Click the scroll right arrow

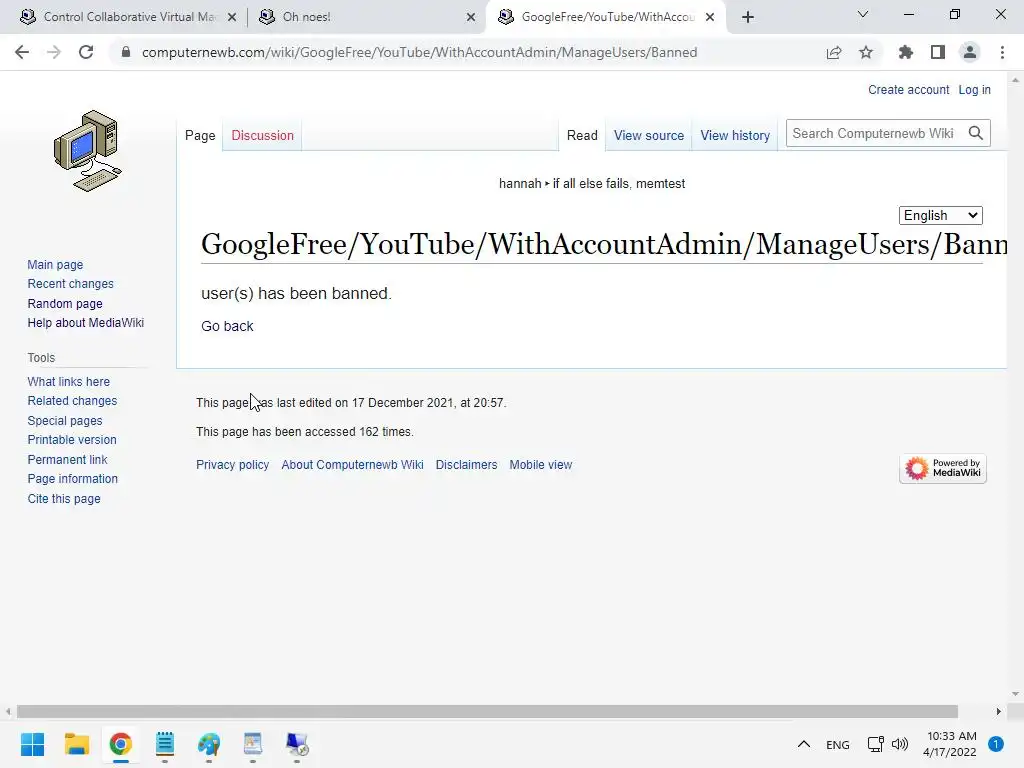tap(999, 711)
